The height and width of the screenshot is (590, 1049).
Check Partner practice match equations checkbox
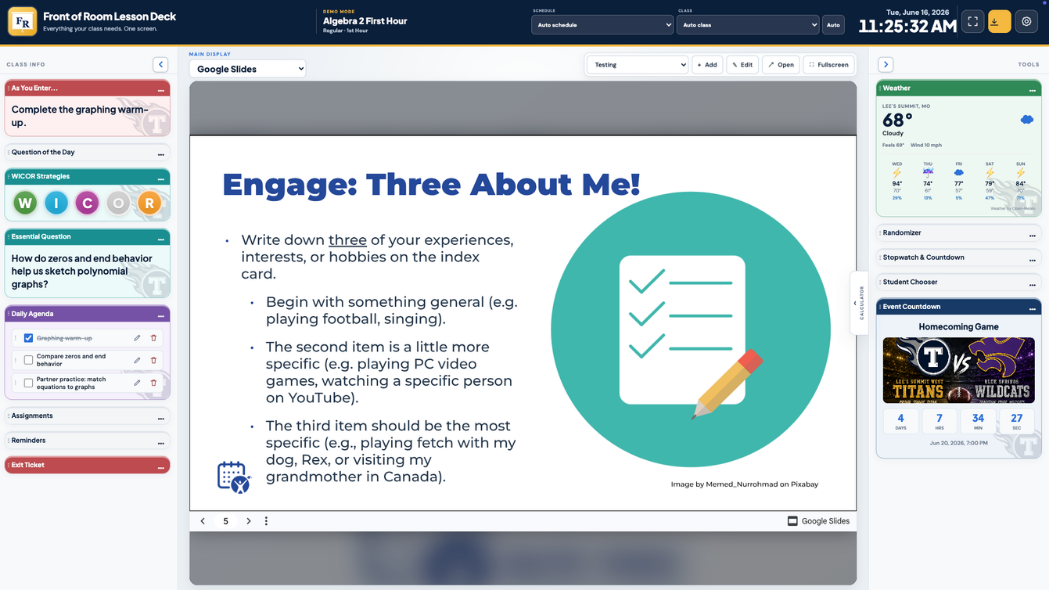click(x=28, y=383)
